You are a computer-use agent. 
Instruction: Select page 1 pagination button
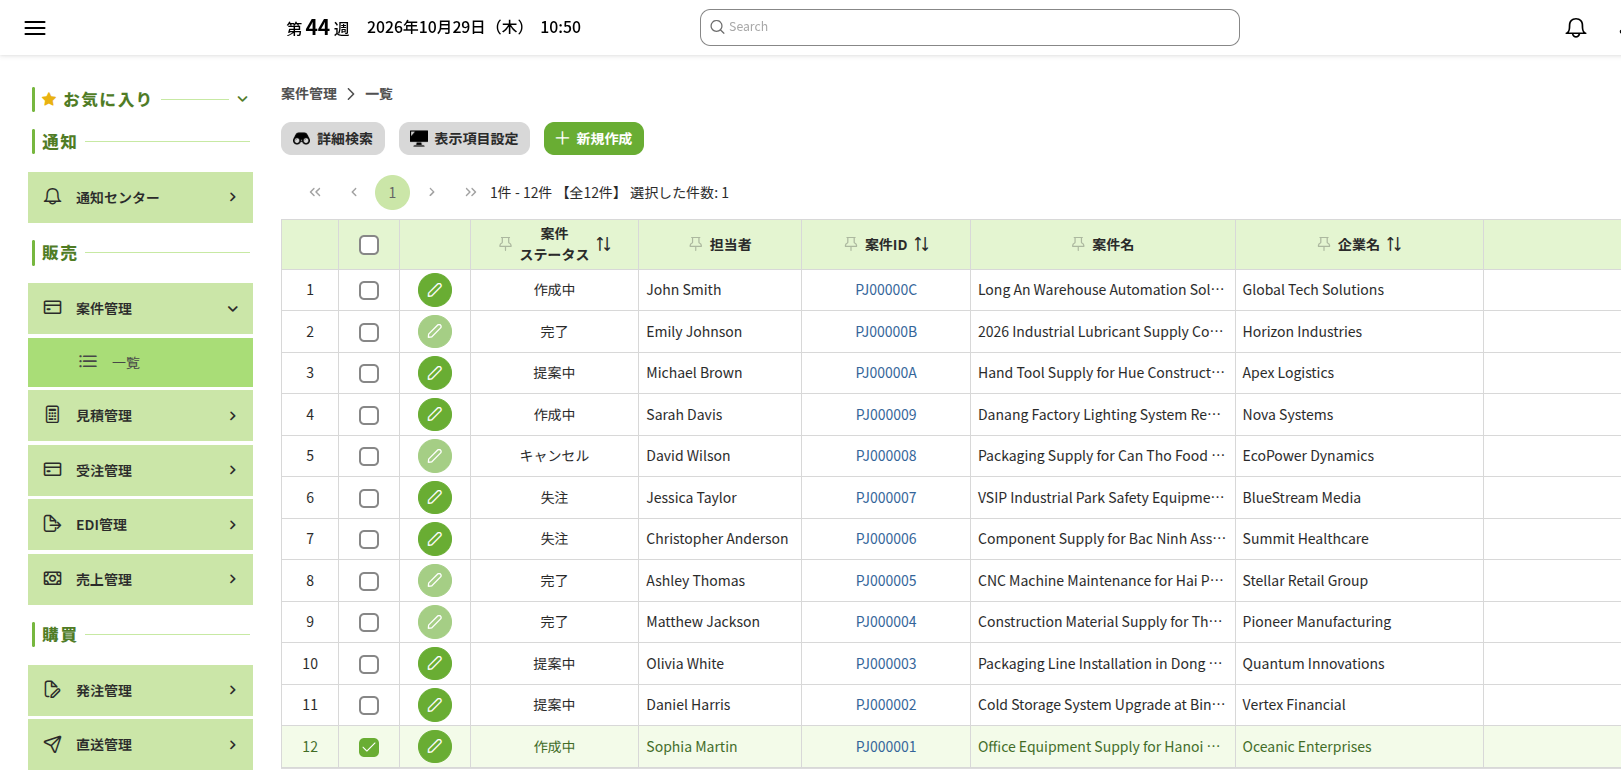(x=392, y=192)
